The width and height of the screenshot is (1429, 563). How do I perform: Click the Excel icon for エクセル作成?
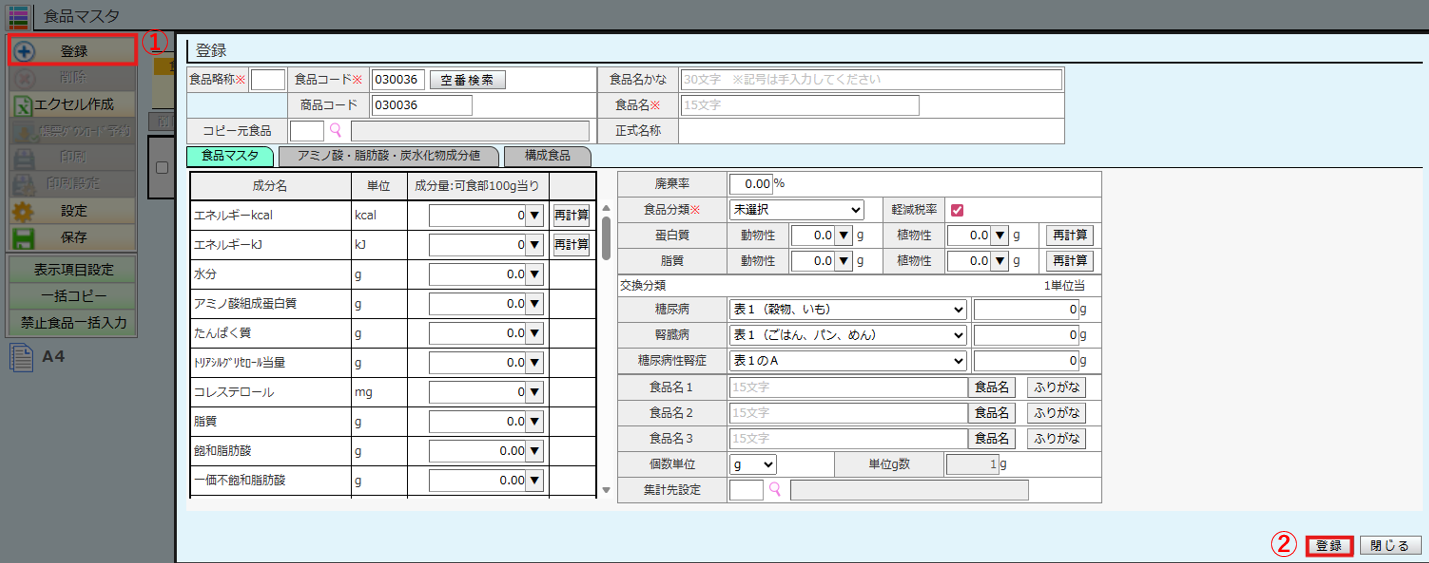[x=22, y=104]
